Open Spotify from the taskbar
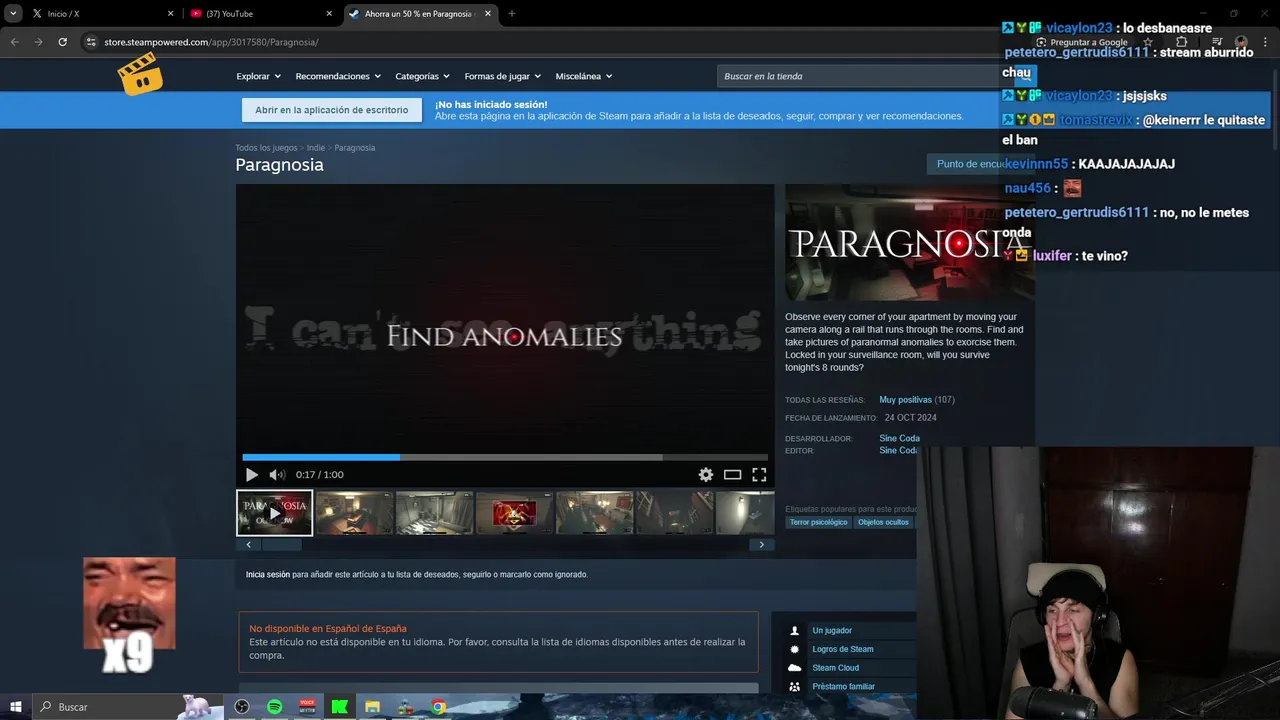The height and width of the screenshot is (720, 1280). coord(275,707)
